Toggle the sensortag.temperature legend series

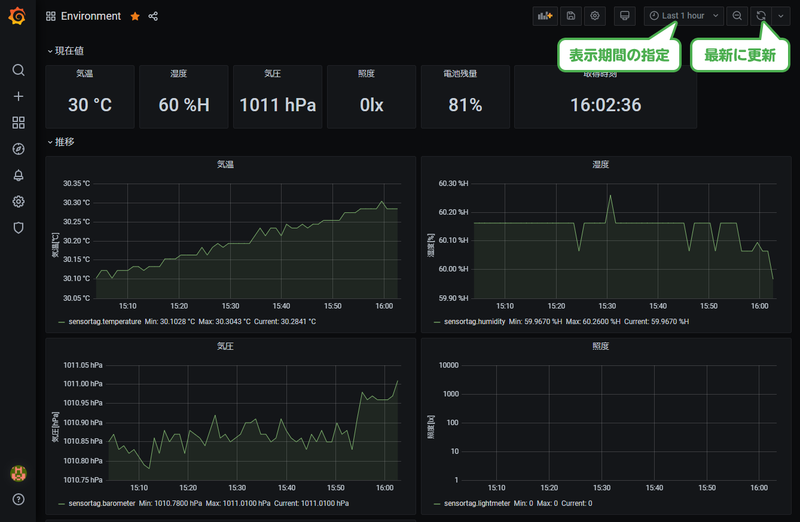click(x=105, y=321)
